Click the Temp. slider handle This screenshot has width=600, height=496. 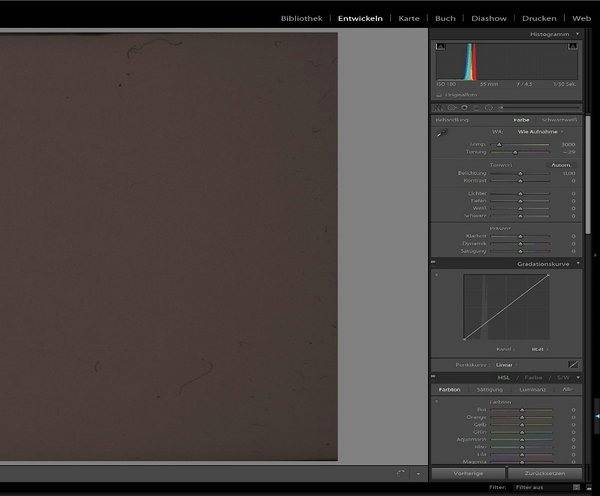coord(499,145)
